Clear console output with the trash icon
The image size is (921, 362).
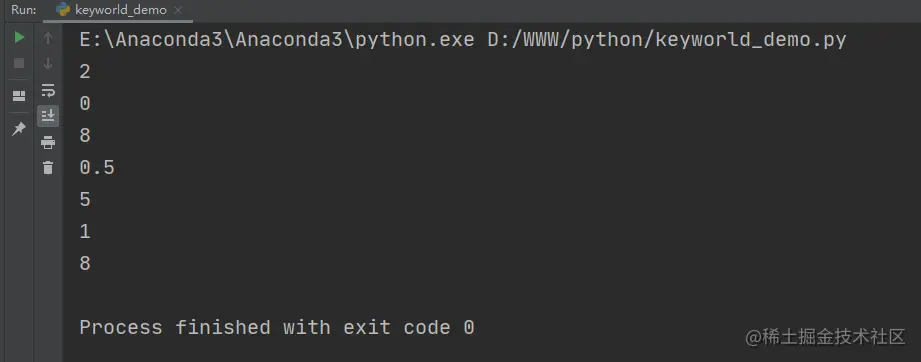[48, 167]
